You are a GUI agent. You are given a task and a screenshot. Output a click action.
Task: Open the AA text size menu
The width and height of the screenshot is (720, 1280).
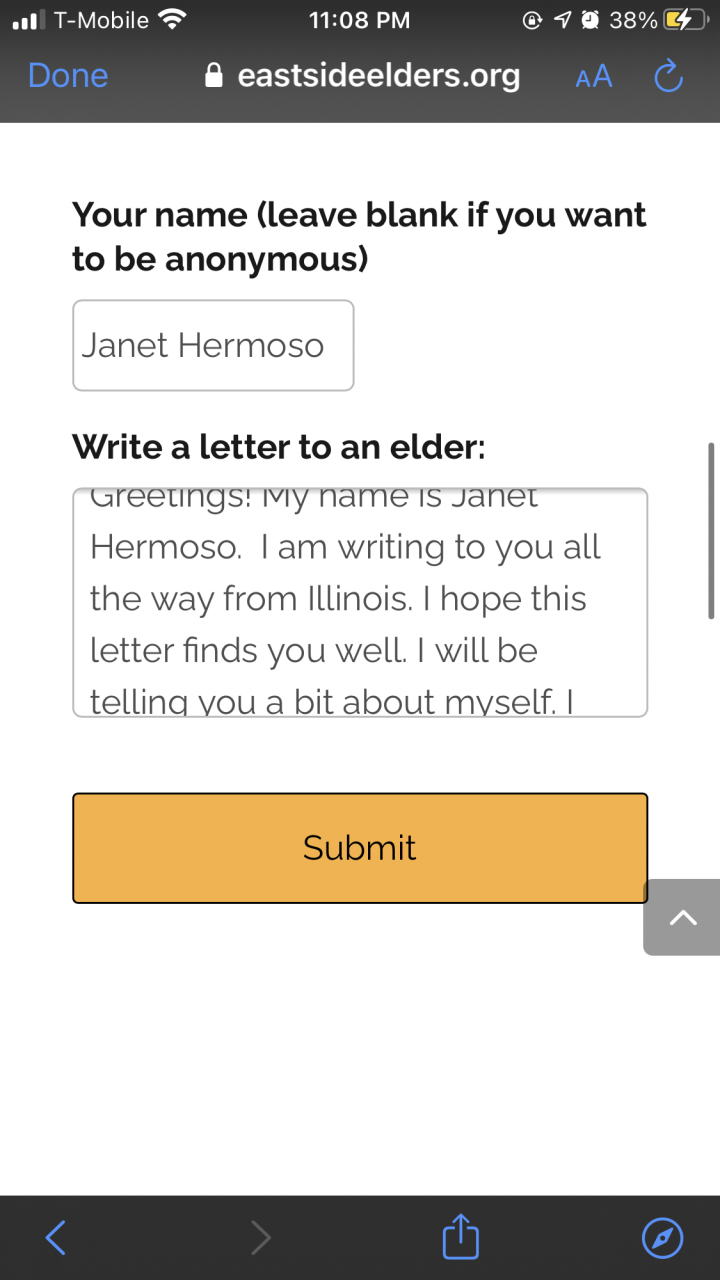point(593,77)
